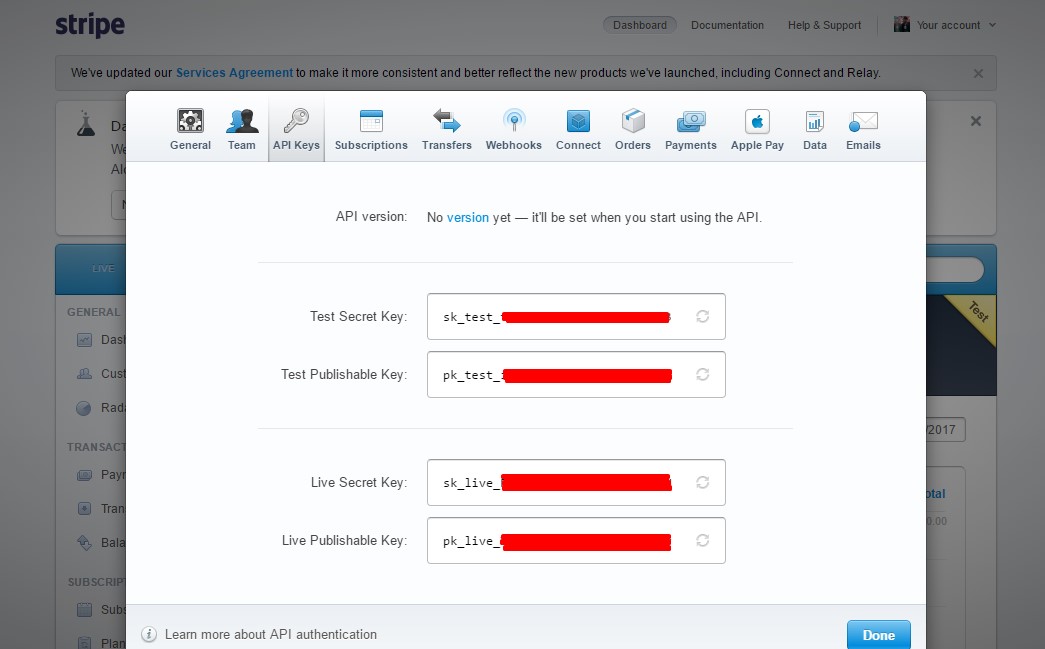Open the Apple Pay tab
Screen dimensions: 1045x649
pyautogui.click(x=757, y=130)
